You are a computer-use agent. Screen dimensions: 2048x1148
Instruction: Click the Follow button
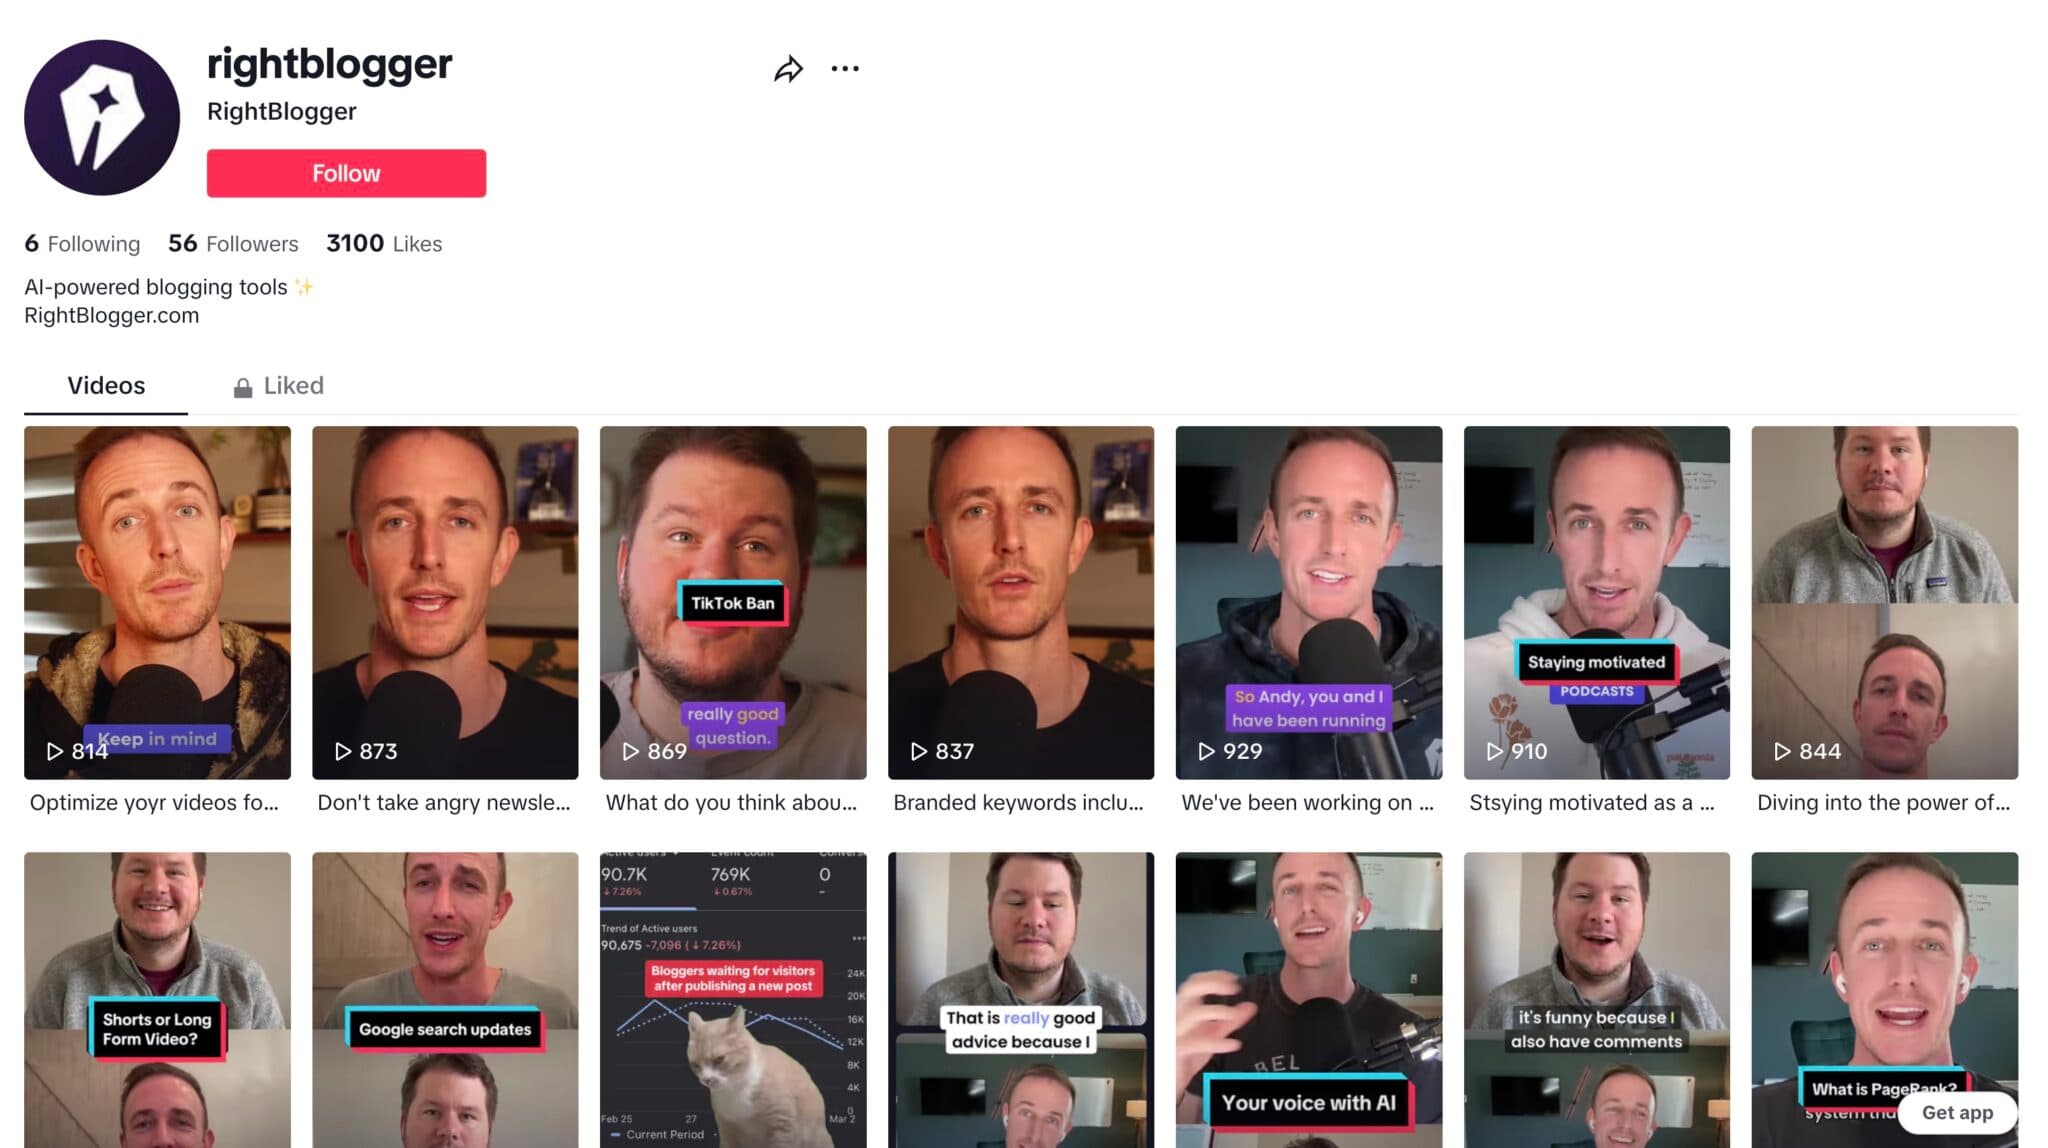click(346, 172)
